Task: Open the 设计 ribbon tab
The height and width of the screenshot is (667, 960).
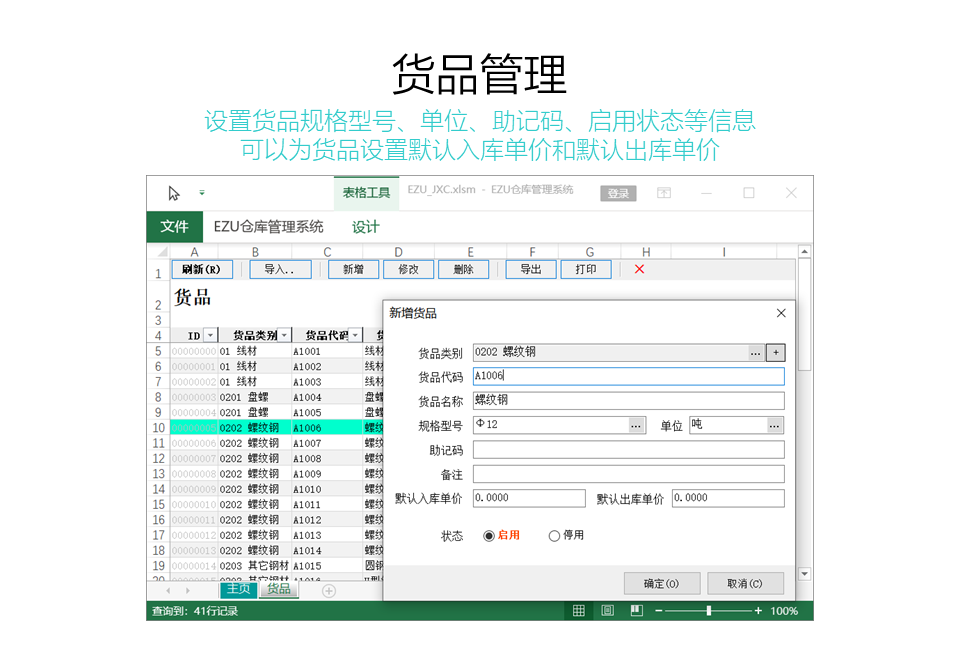Action: (x=366, y=227)
